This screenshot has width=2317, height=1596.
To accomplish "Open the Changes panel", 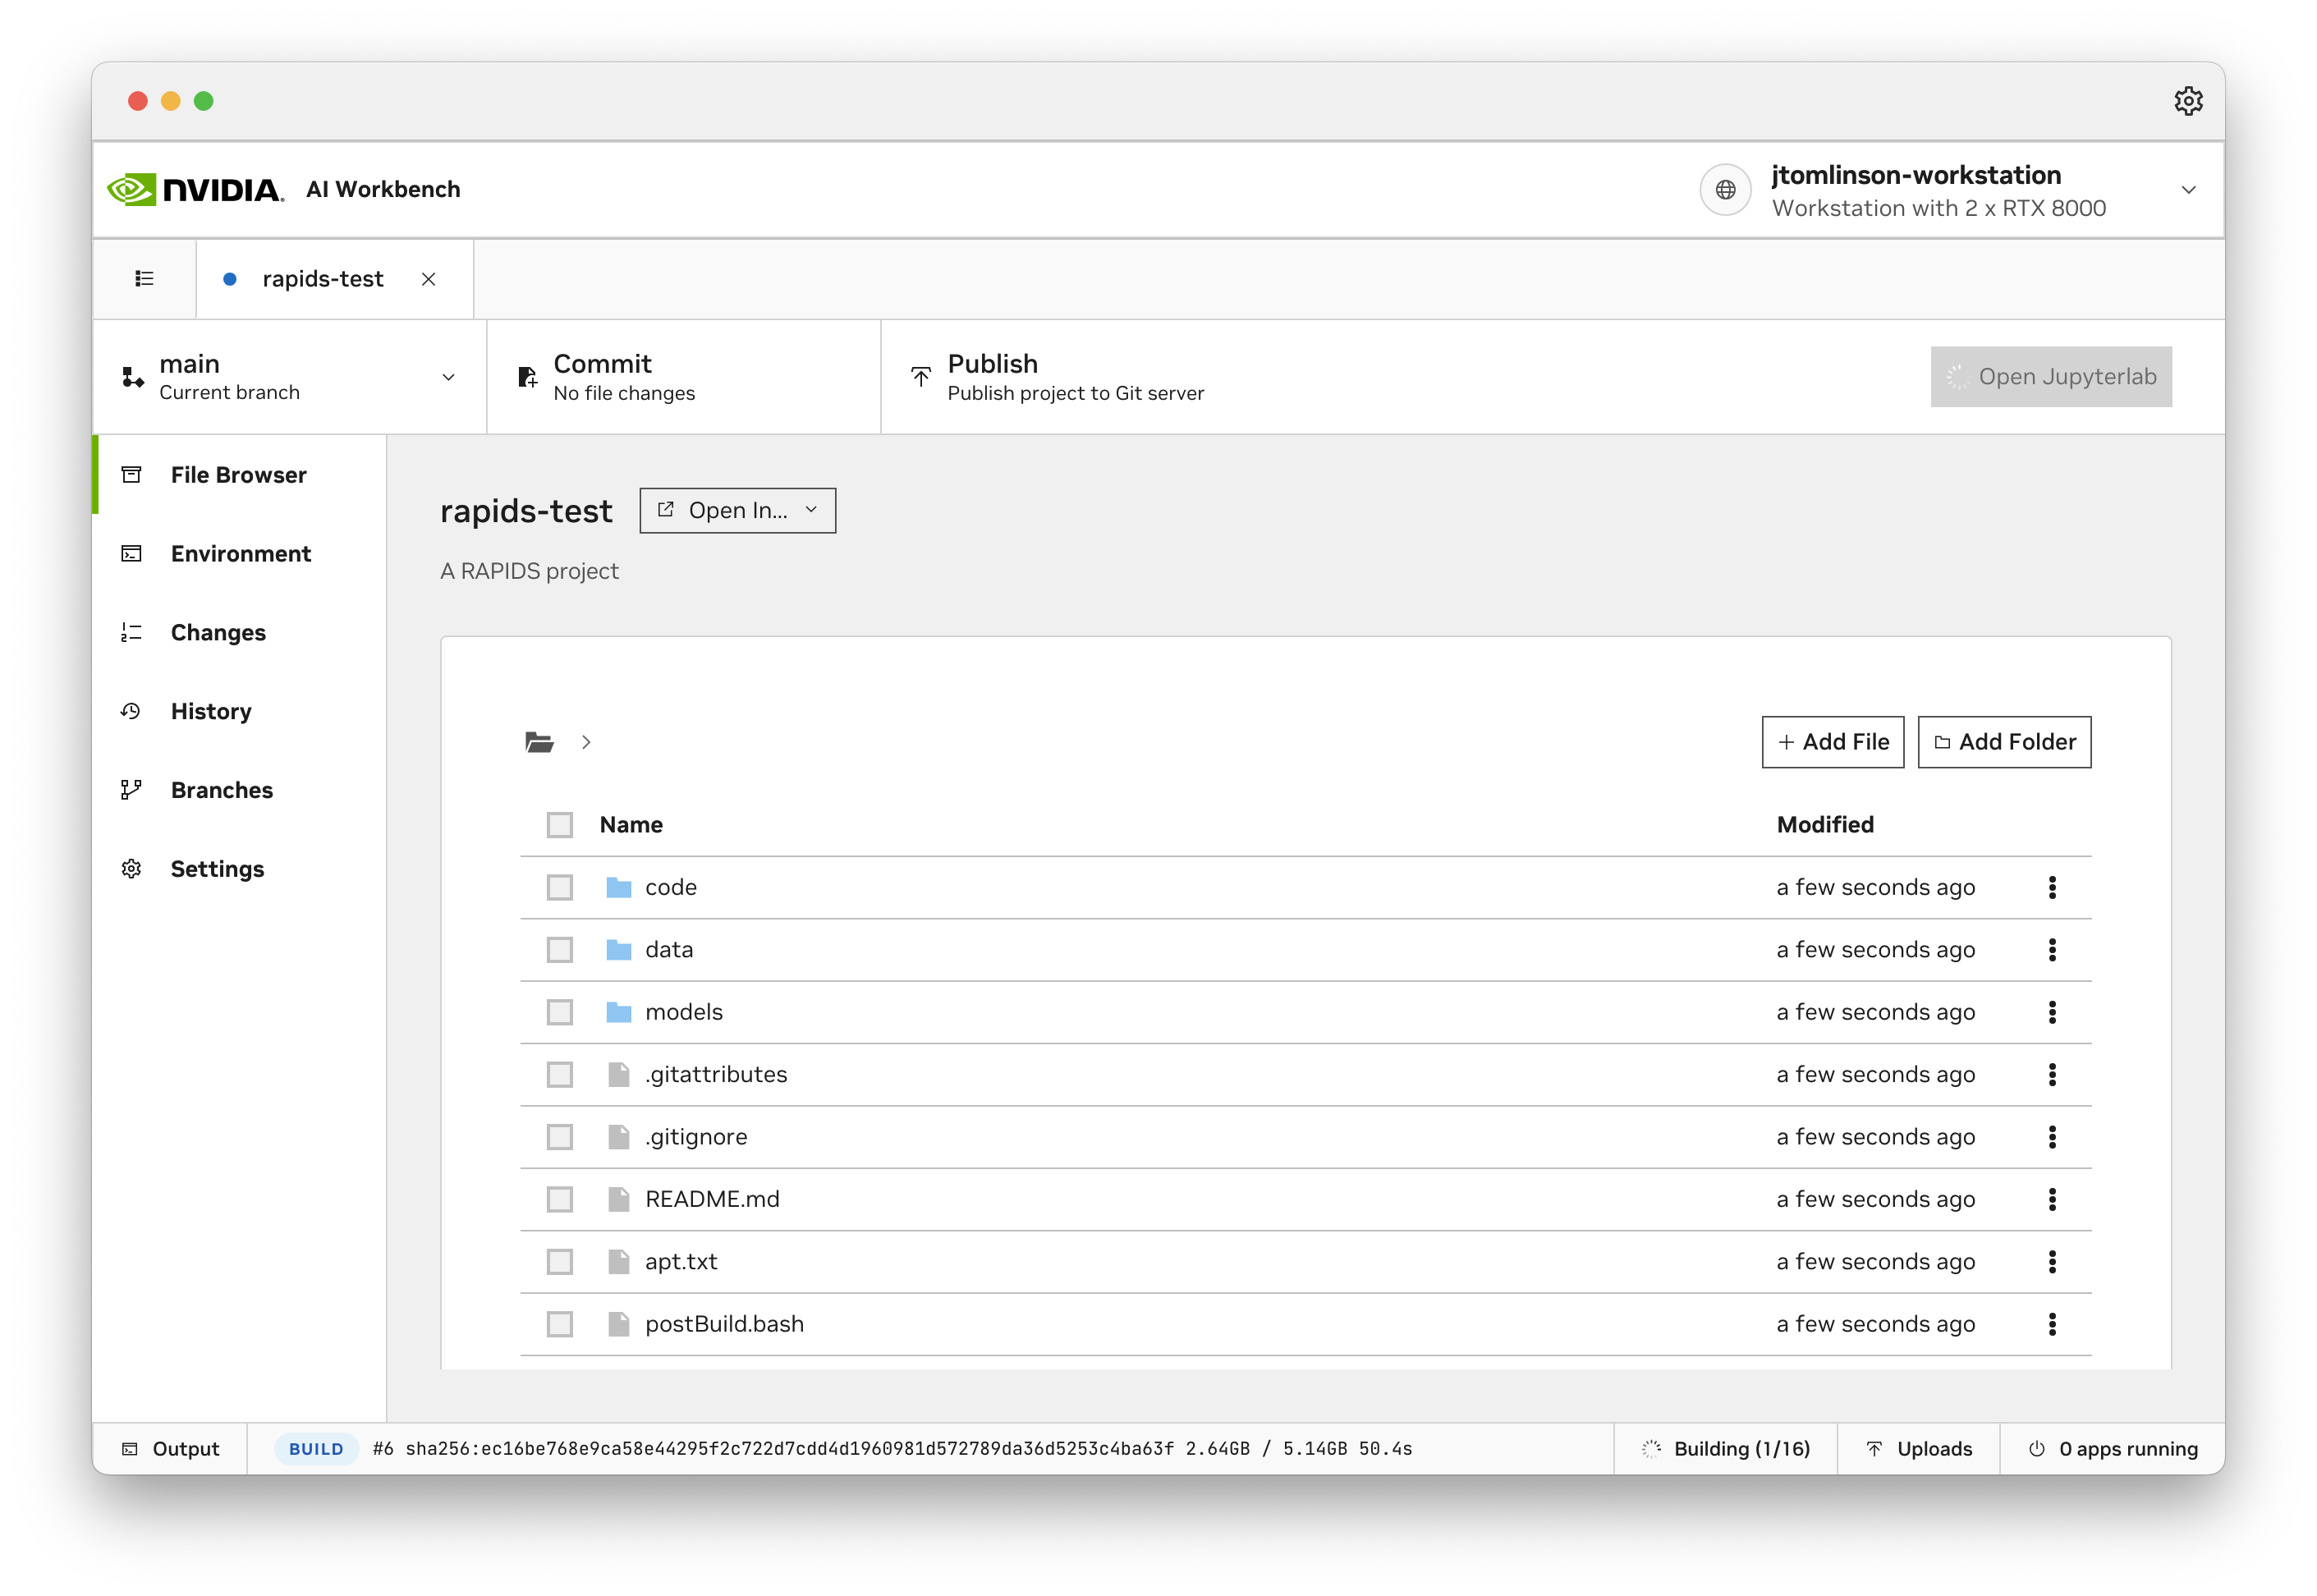I will tap(218, 632).
